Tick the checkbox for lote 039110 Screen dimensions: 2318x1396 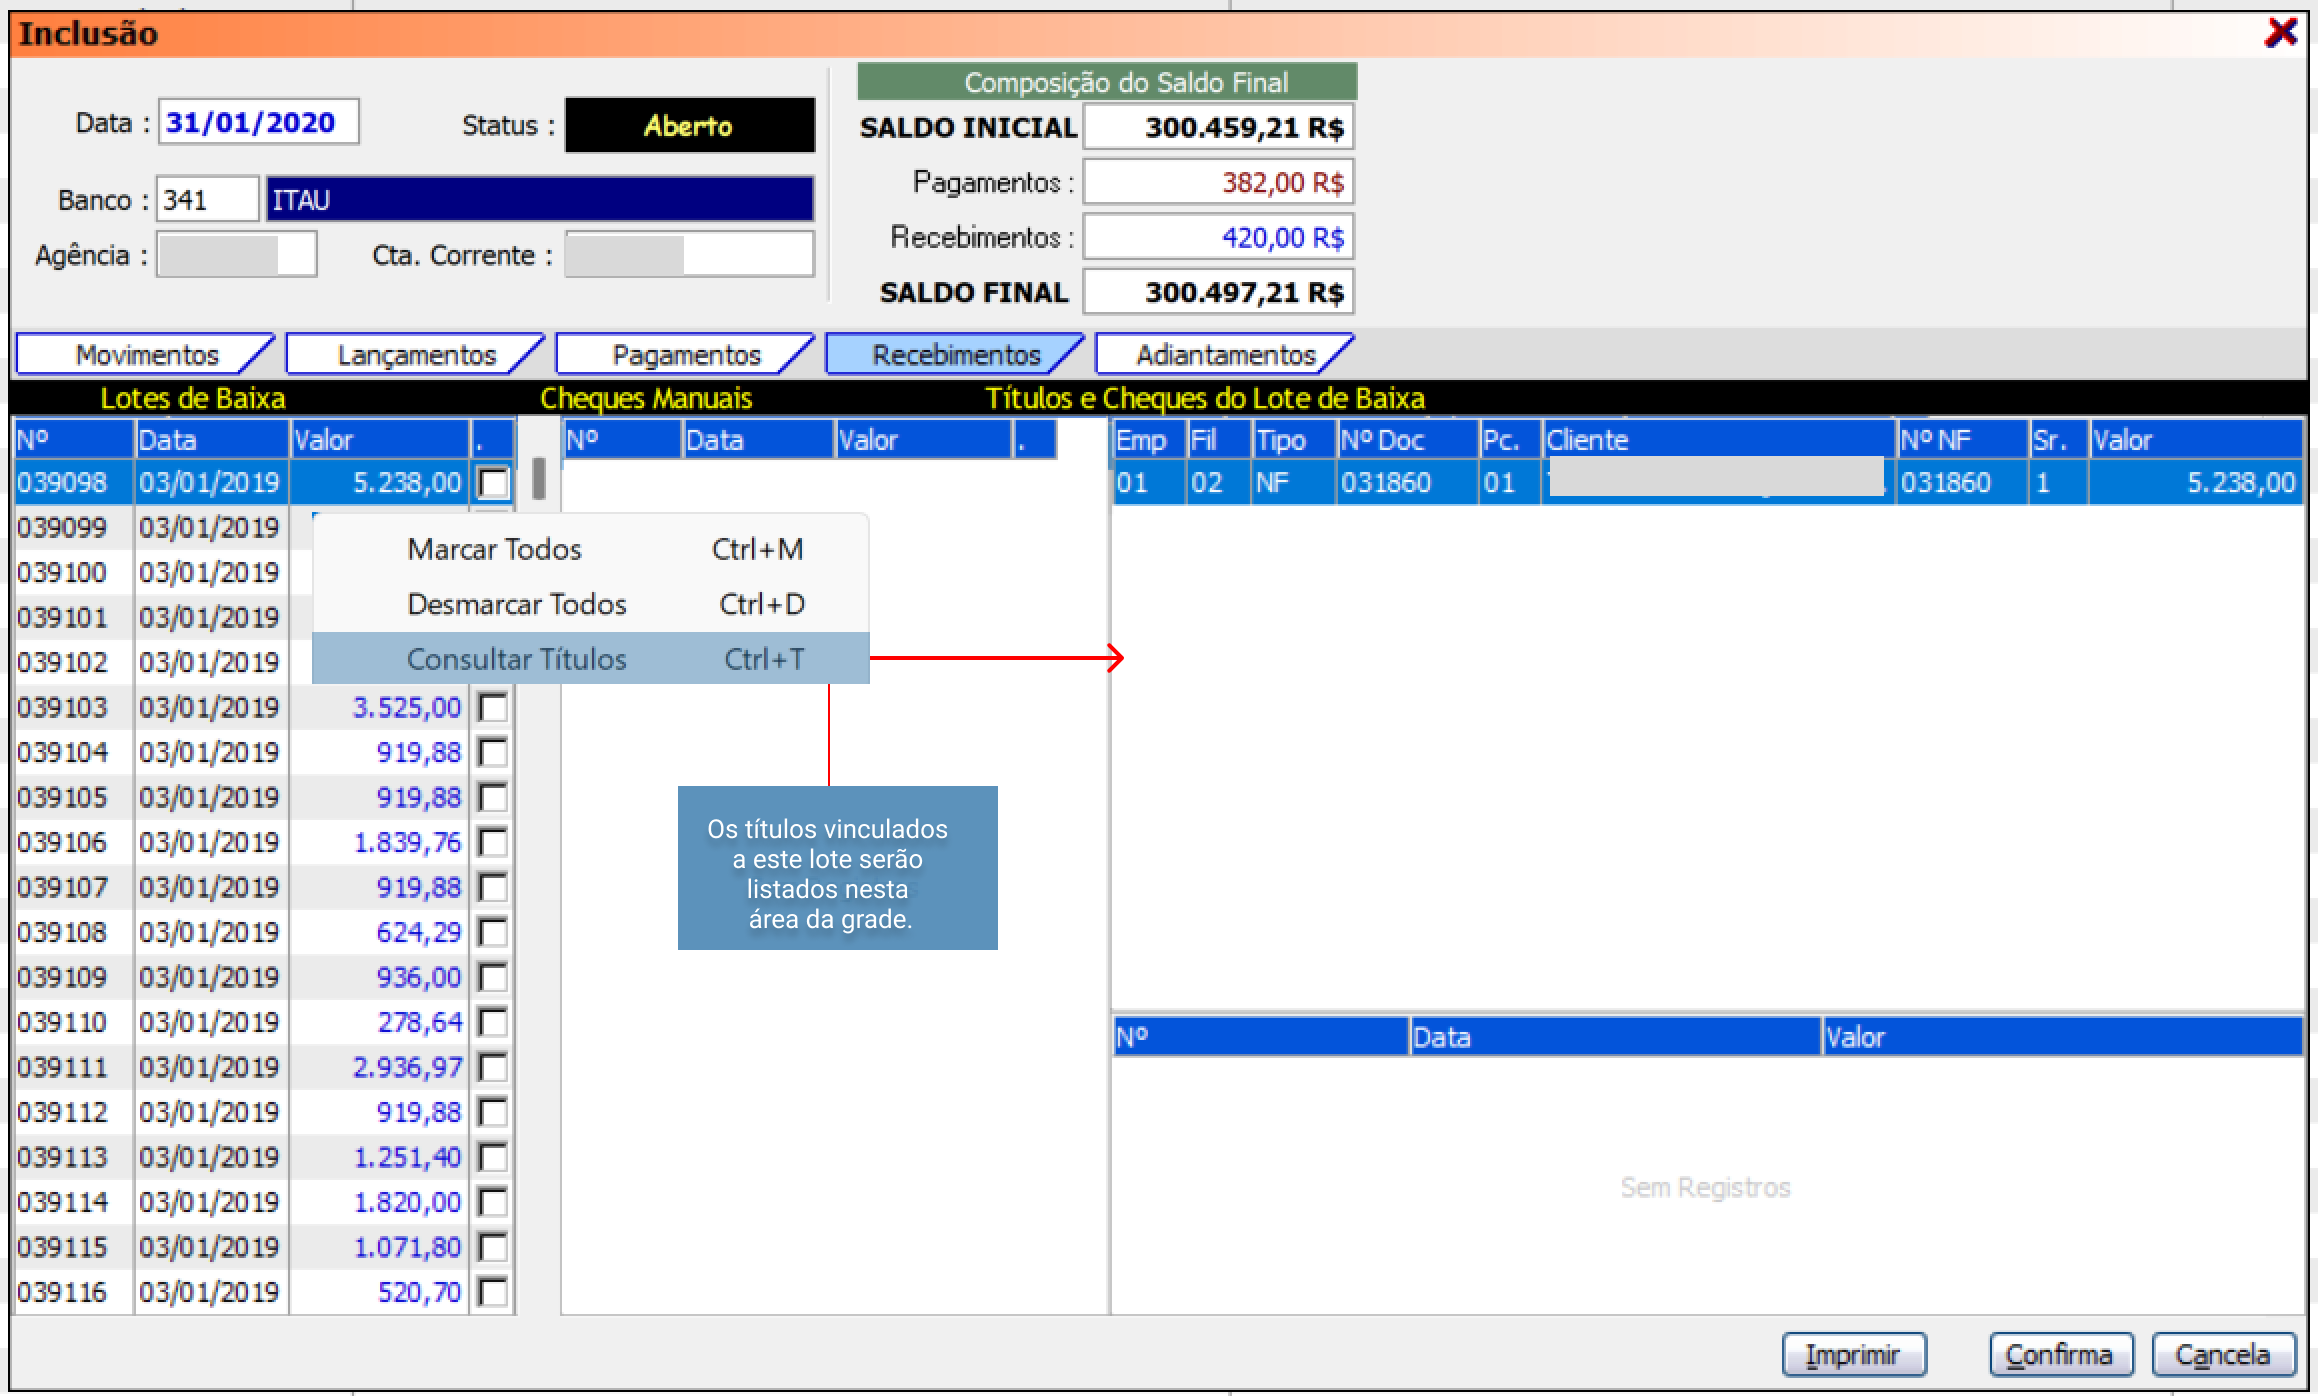pyautogui.click(x=493, y=1022)
